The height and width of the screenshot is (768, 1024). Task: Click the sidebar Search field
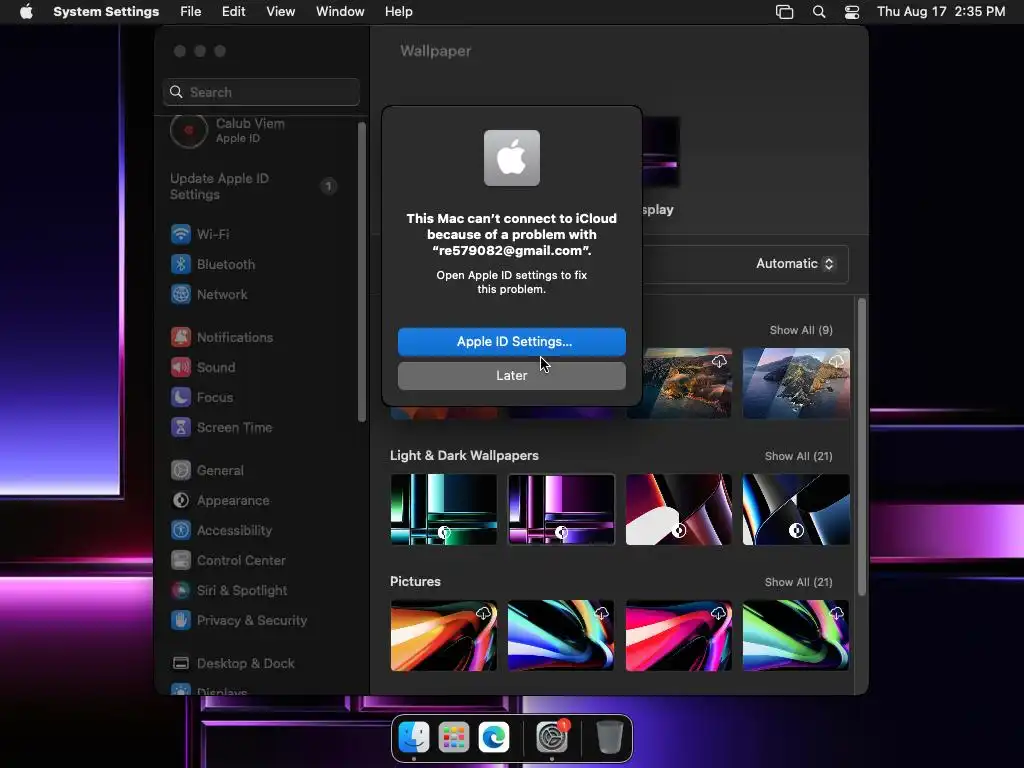(261, 92)
